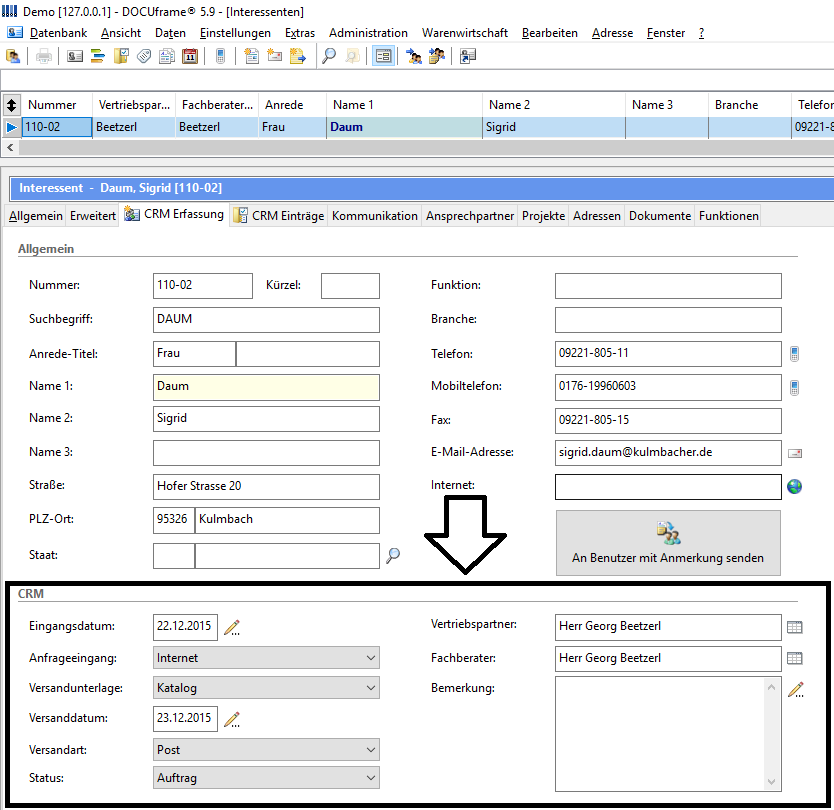This screenshot has width=834, height=810.
Task: Click the dial icon beside Mobiltelefon field
Action: (794, 388)
